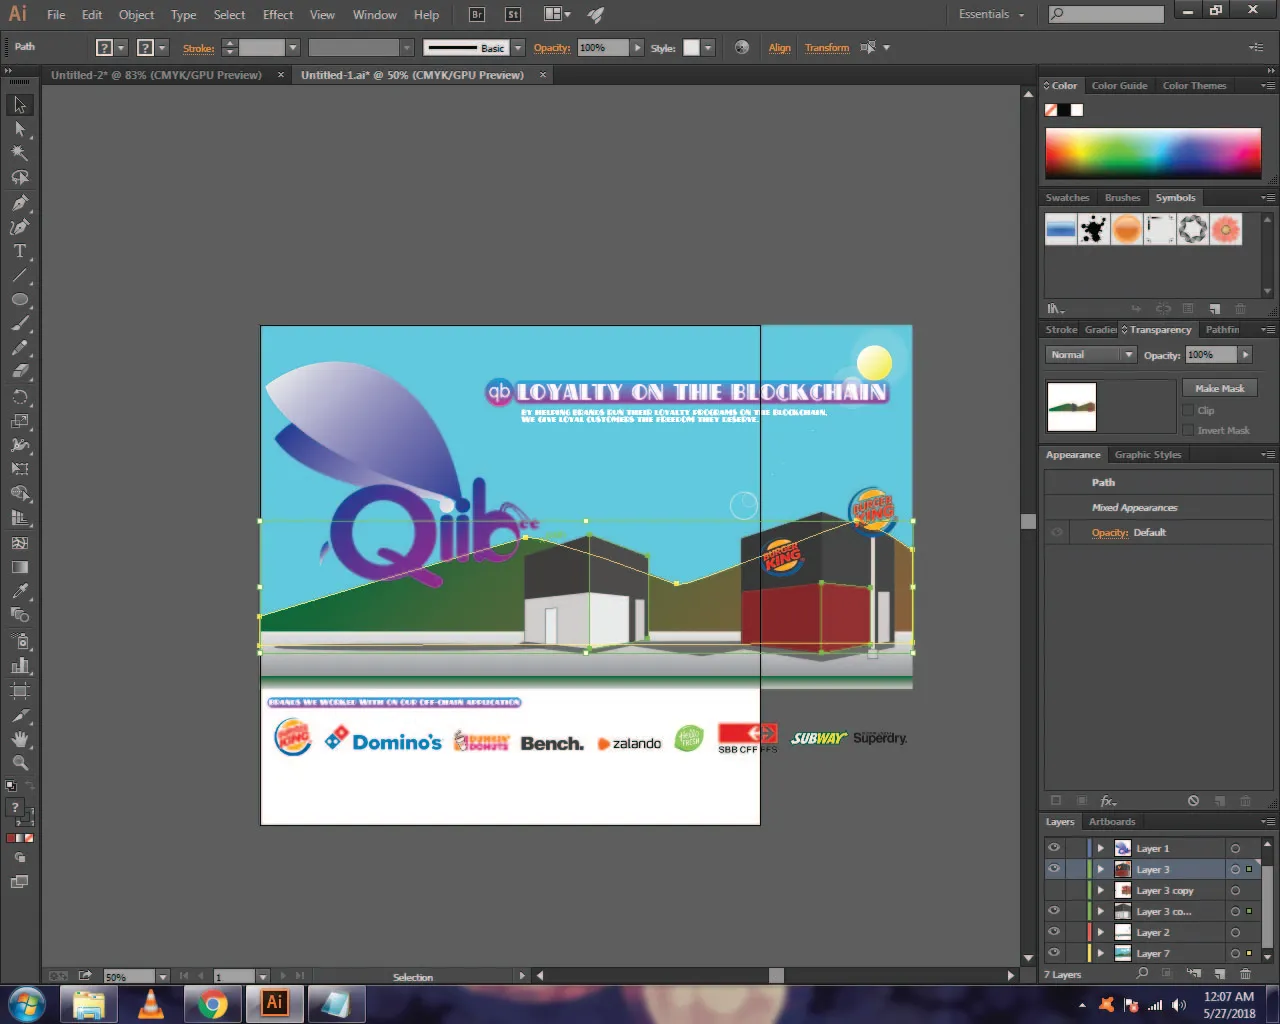
Task: Select the Line Segment tool
Action: [x=19, y=275]
